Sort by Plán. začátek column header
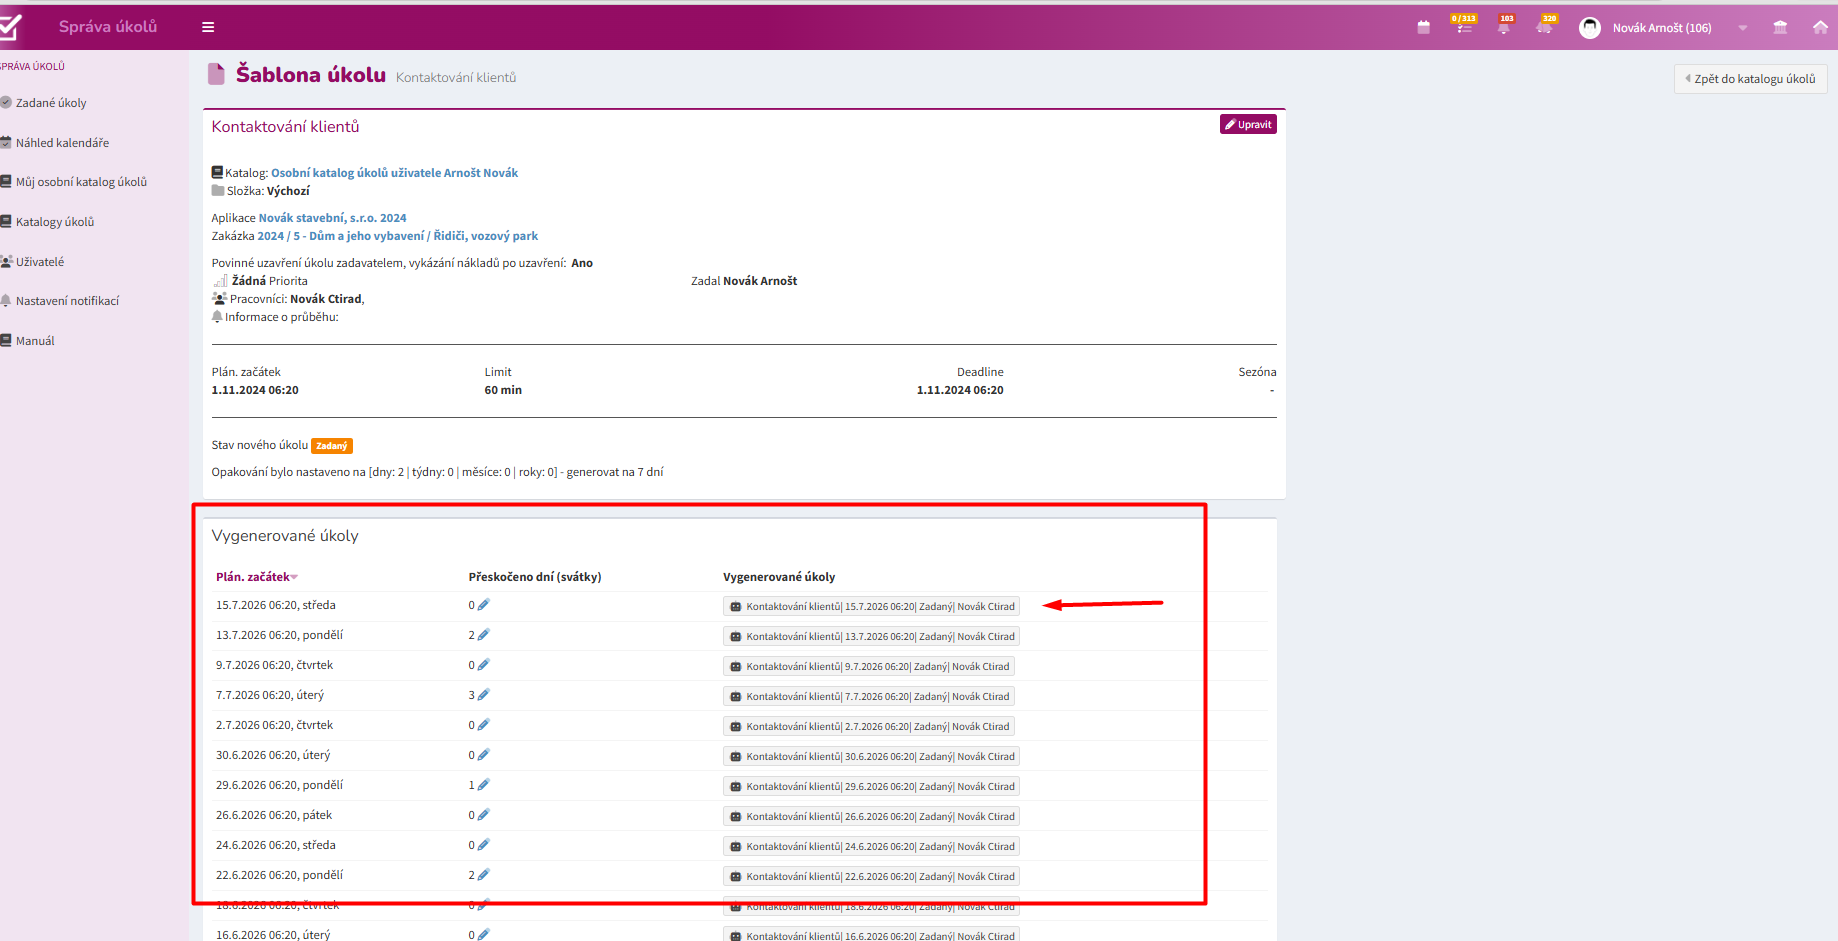This screenshot has height=941, width=1838. [256, 577]
